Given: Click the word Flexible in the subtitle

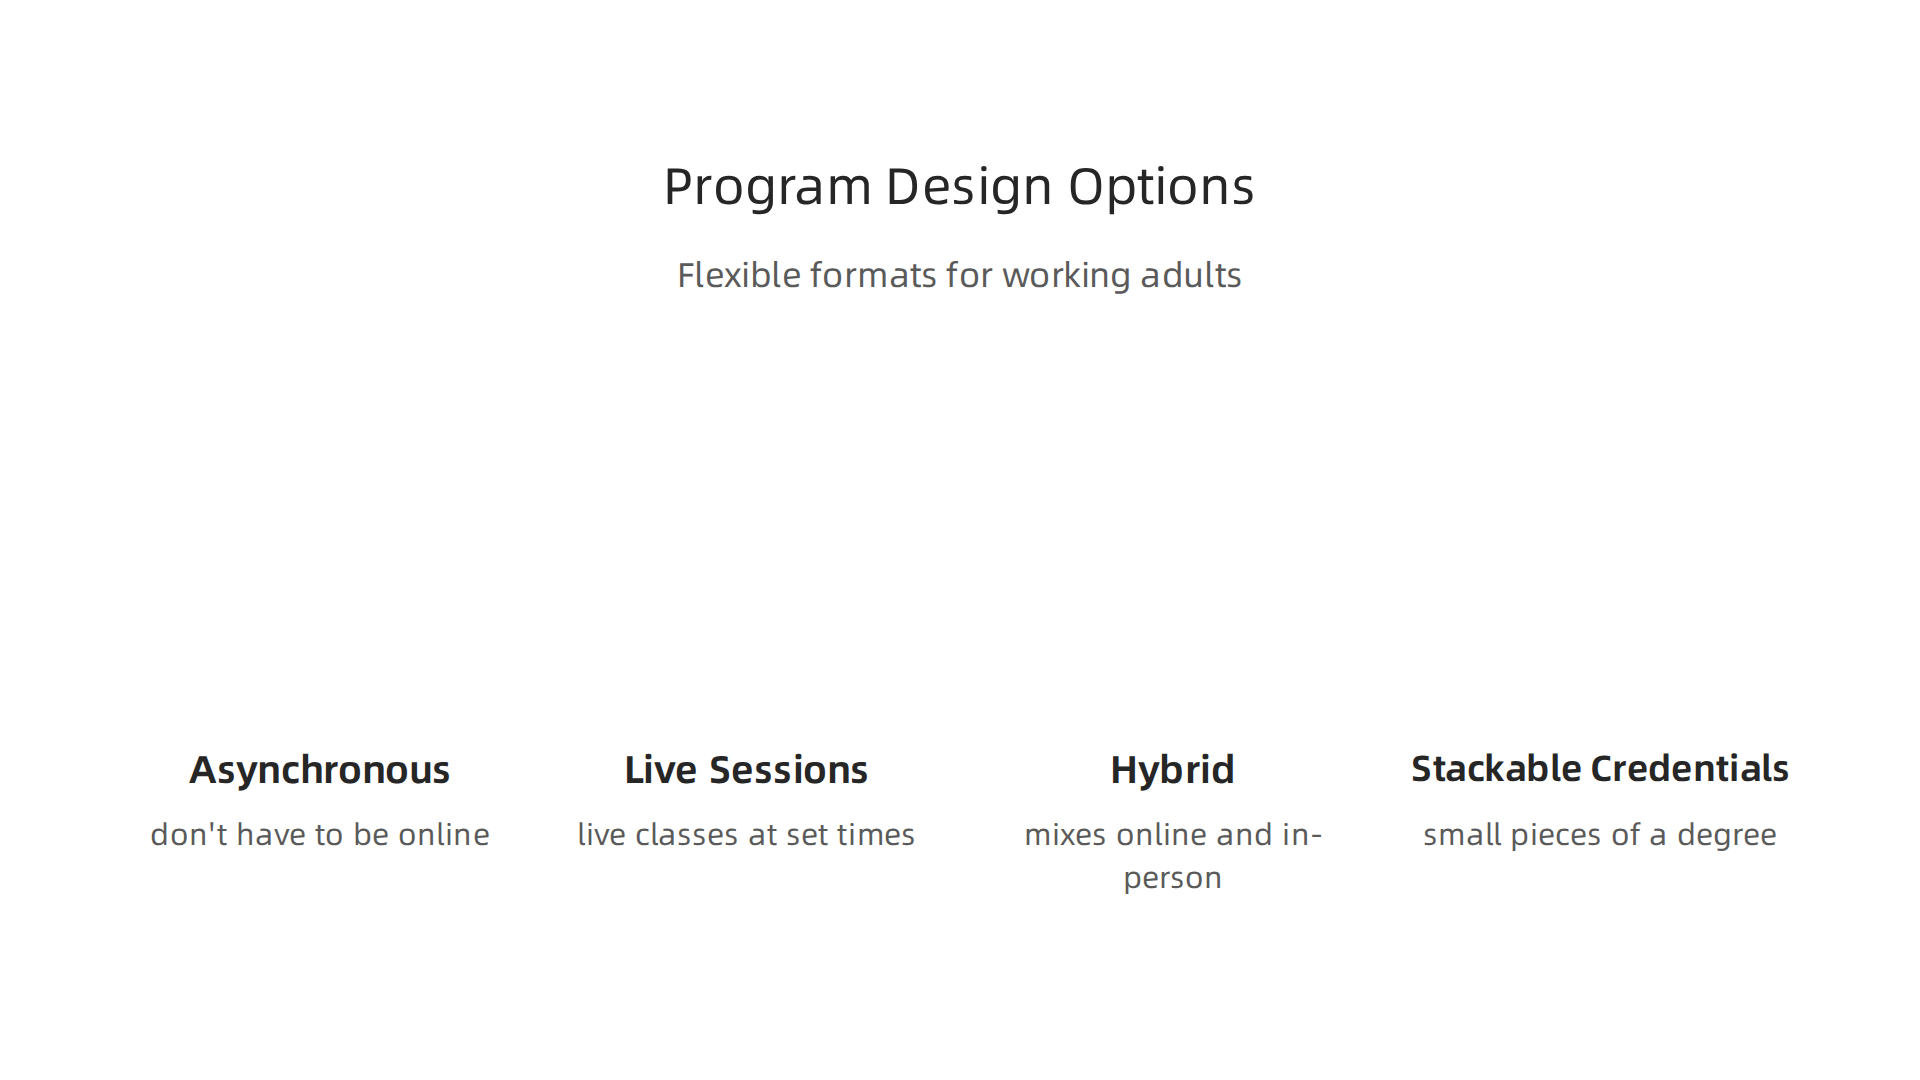Looking at the screenshot, I should [739, 275].
